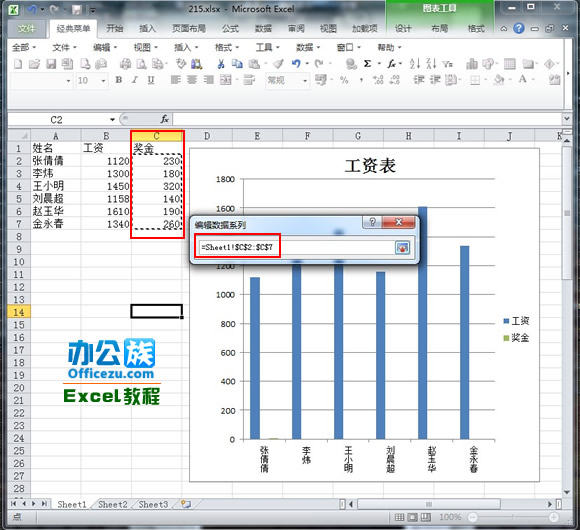Screen dimensions: 580x530
Task: Click the Paste clipboard icon
Action: (x=254, y=64)
